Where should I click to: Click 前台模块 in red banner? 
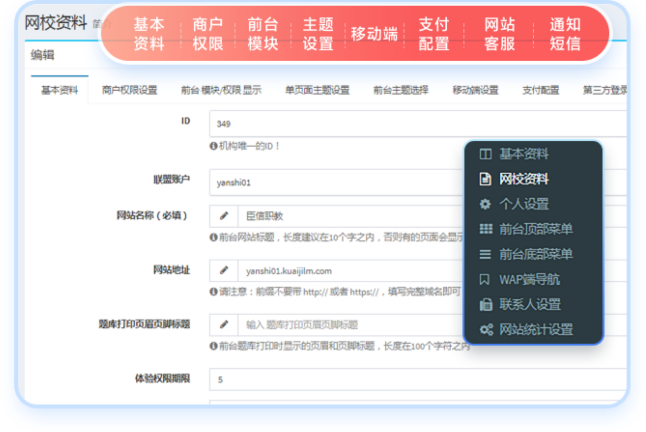[263, 34]
